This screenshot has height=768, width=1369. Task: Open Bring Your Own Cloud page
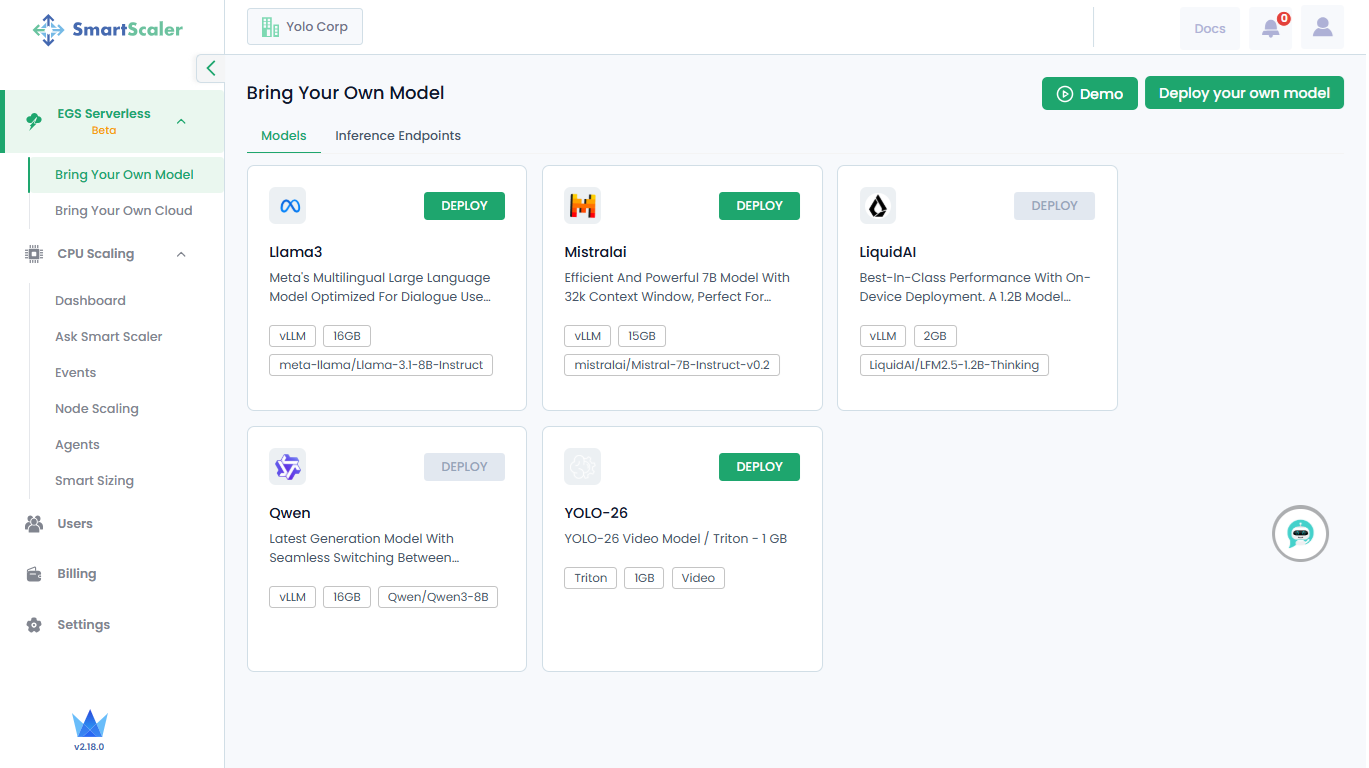(124, 211)
